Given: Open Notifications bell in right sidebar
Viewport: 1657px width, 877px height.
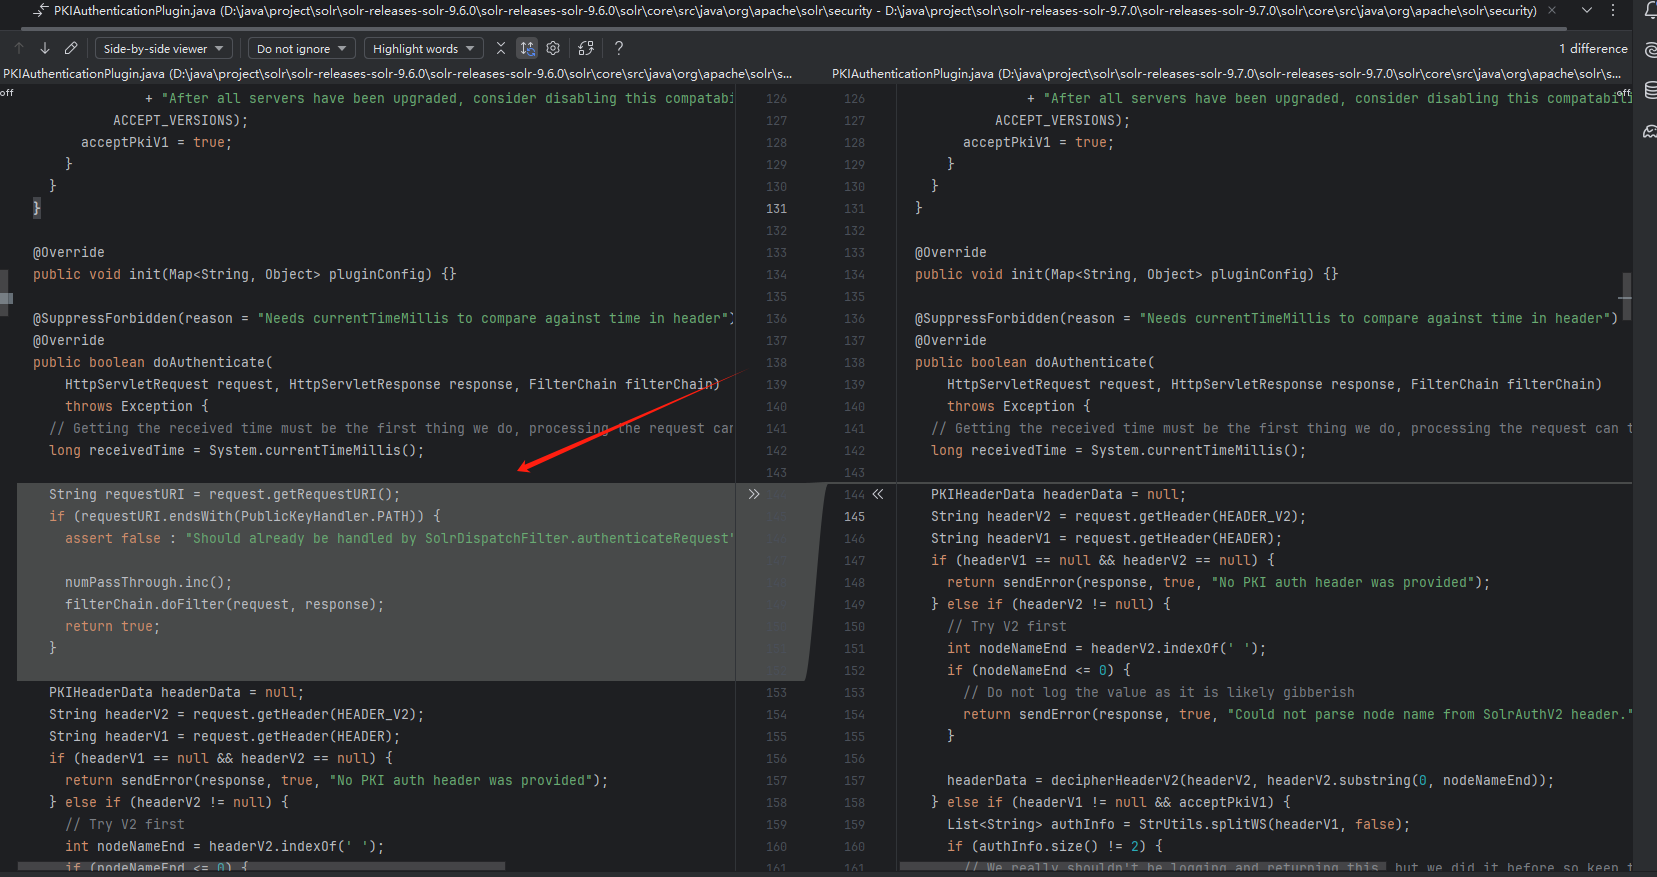Looking at the screenshot, I should point(1649,11).
